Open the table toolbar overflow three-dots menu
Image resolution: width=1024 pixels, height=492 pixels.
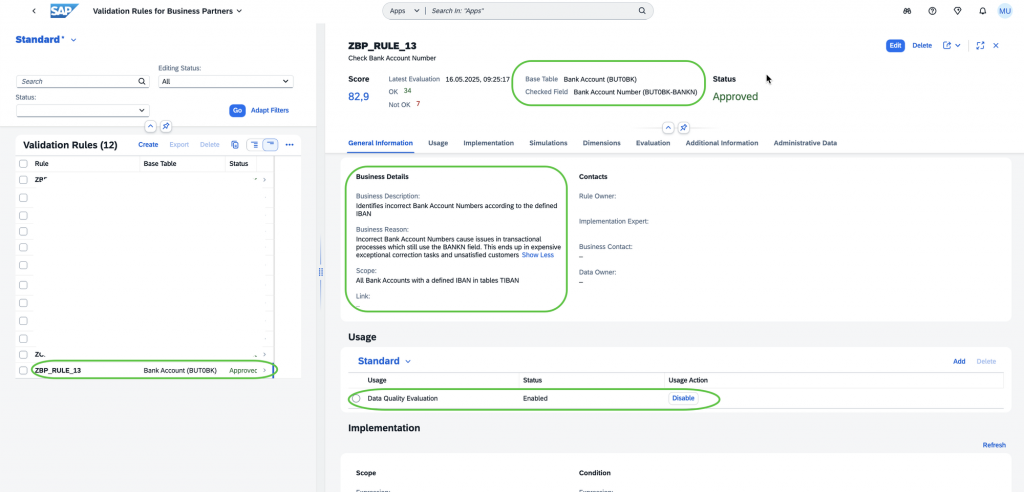[x=289, y=145]
